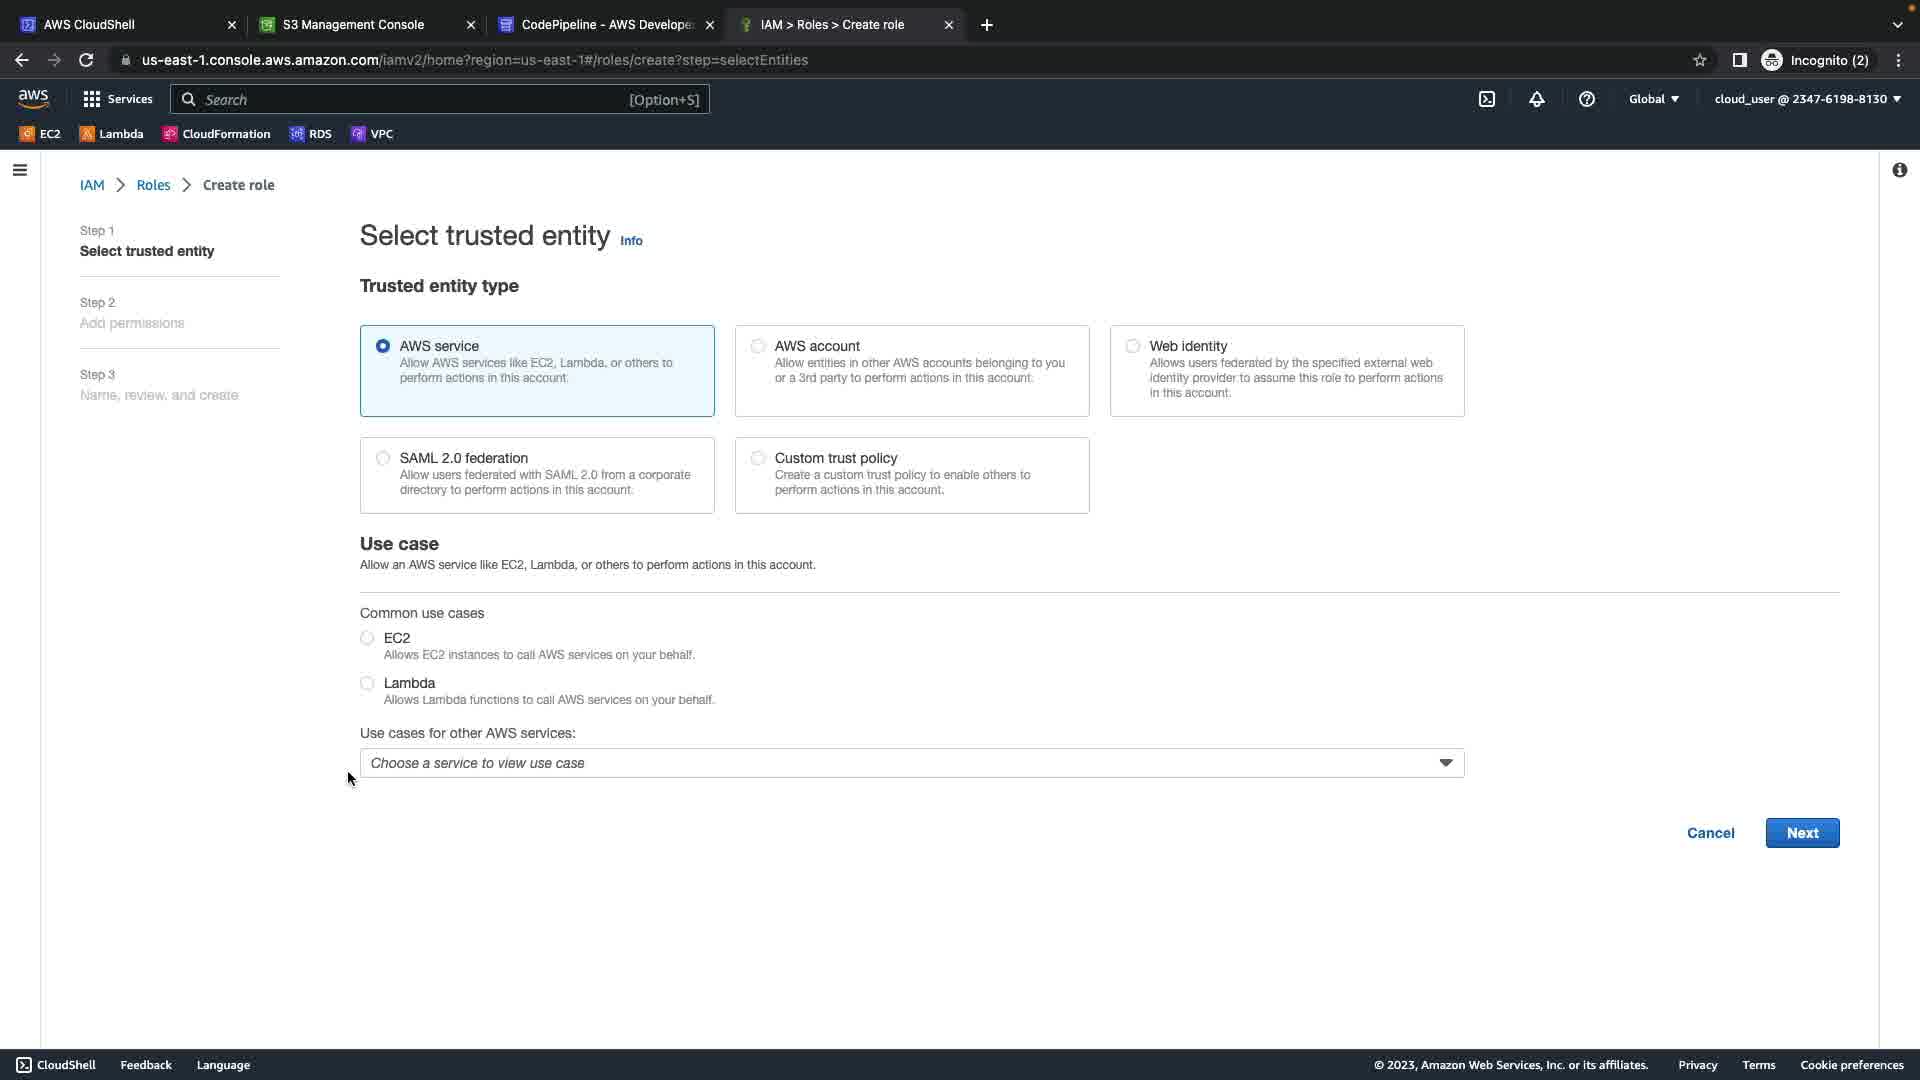Image resolution: width=1920 pixels, height=1080 pixels.
Task: Open the Lambda bookmark shortcut
Action: coord(111,134)
